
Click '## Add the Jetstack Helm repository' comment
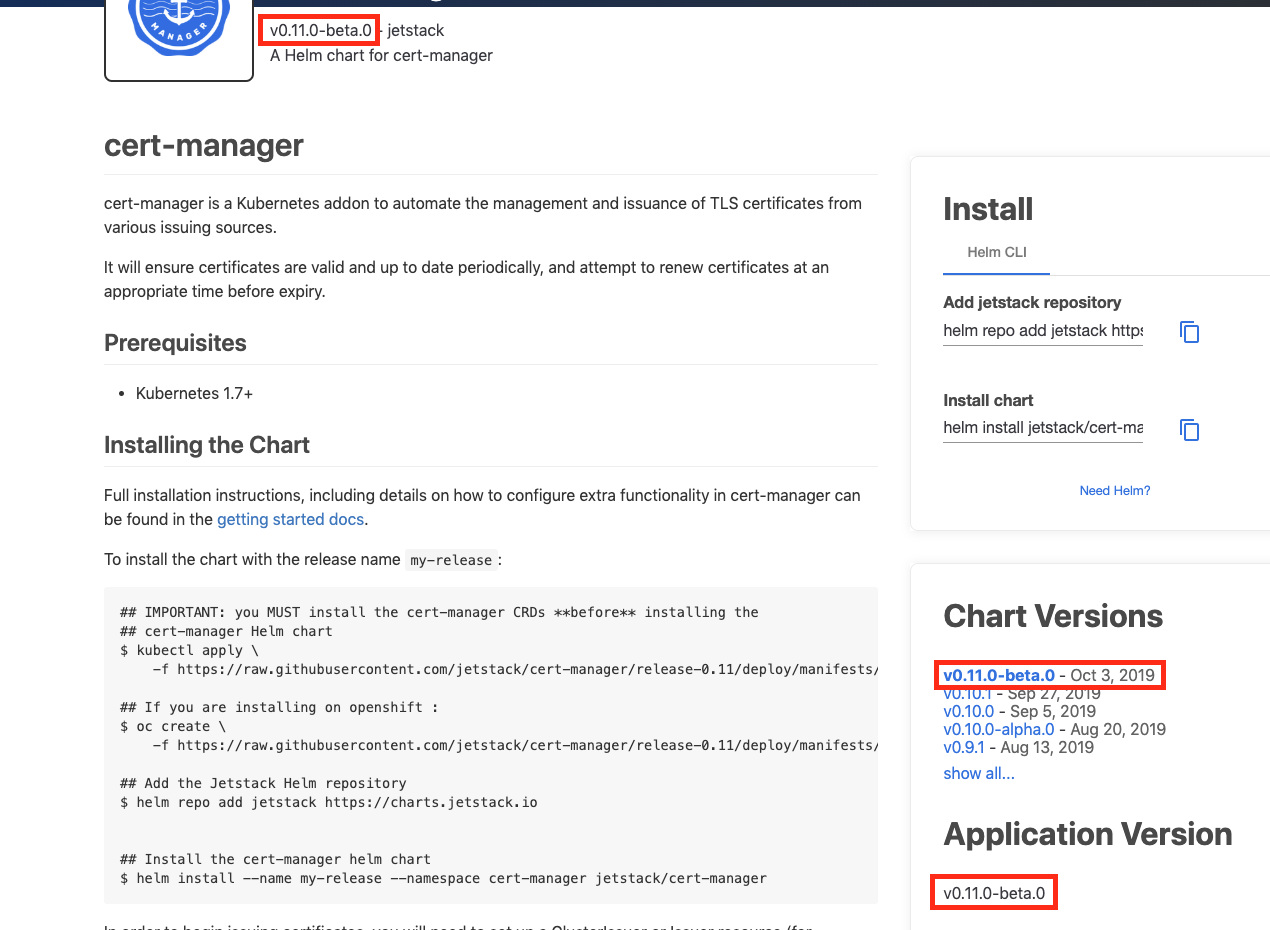coord(263,783)
